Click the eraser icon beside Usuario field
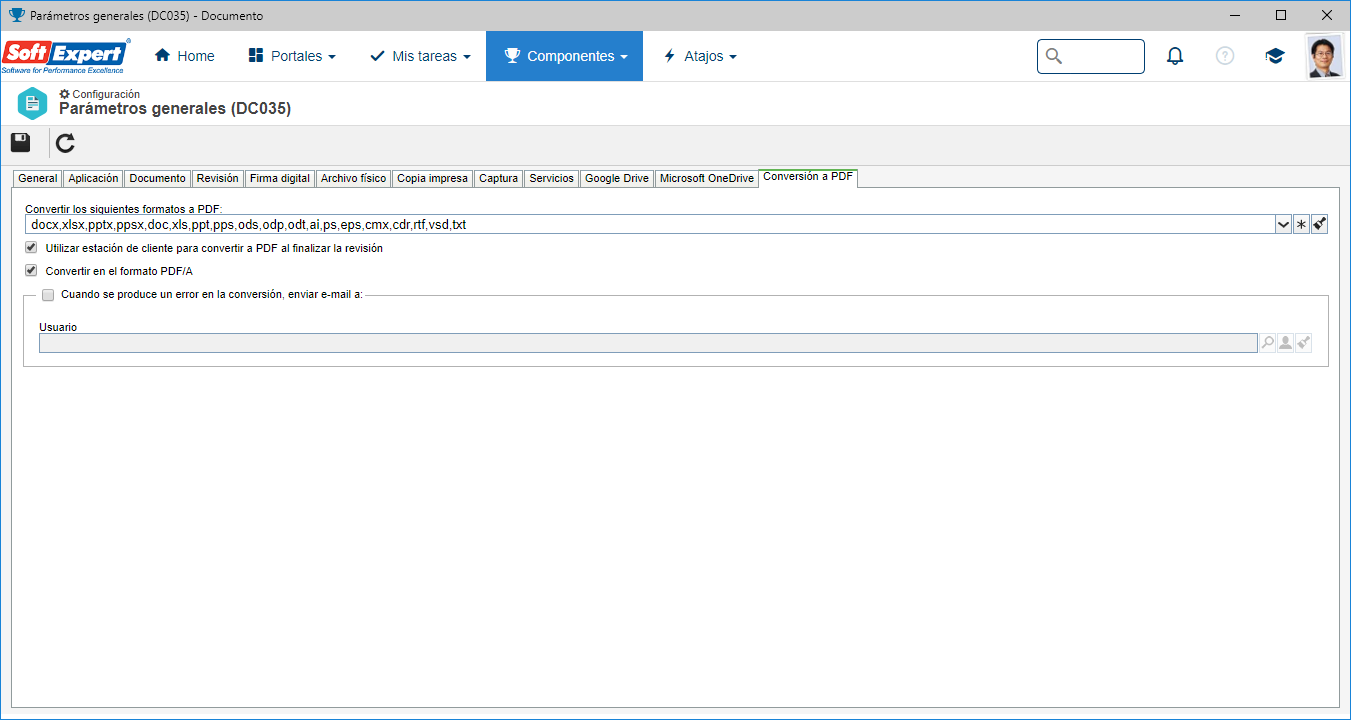The width and height of the screenshot is (1351, 720). 1303,343
